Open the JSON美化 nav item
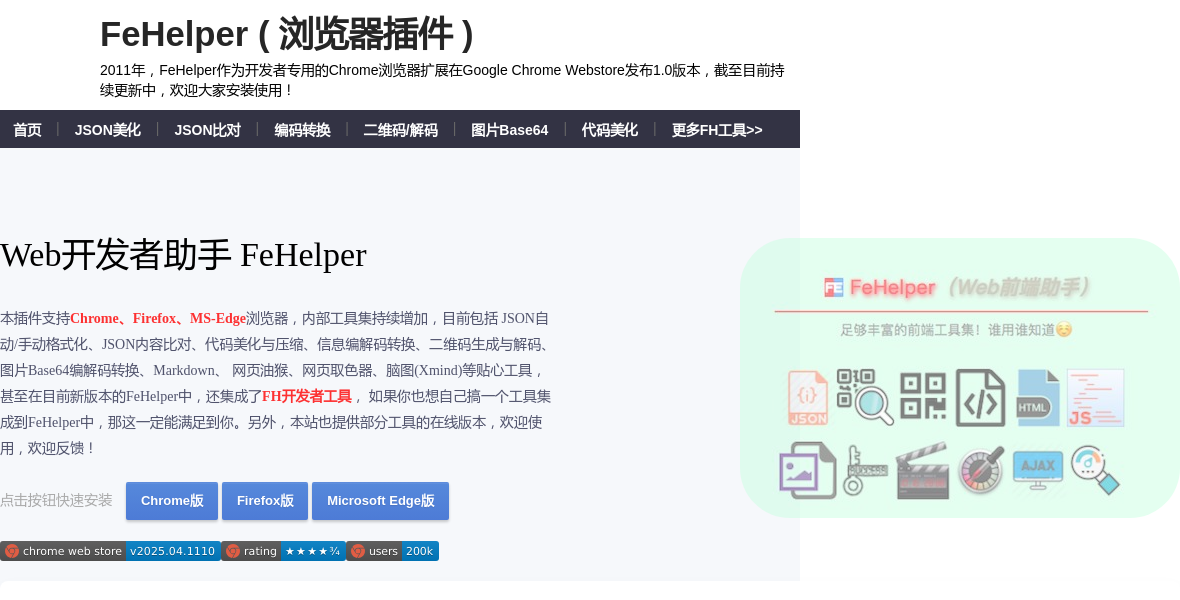 click(x=107, y=130)
